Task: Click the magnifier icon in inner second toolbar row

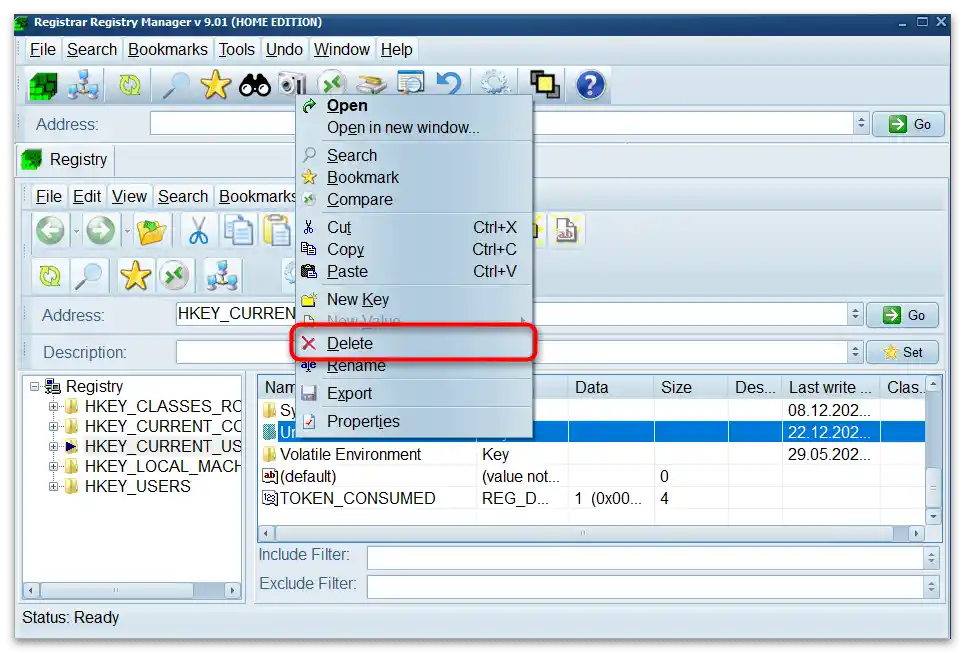Action: [x=89, y=276]
